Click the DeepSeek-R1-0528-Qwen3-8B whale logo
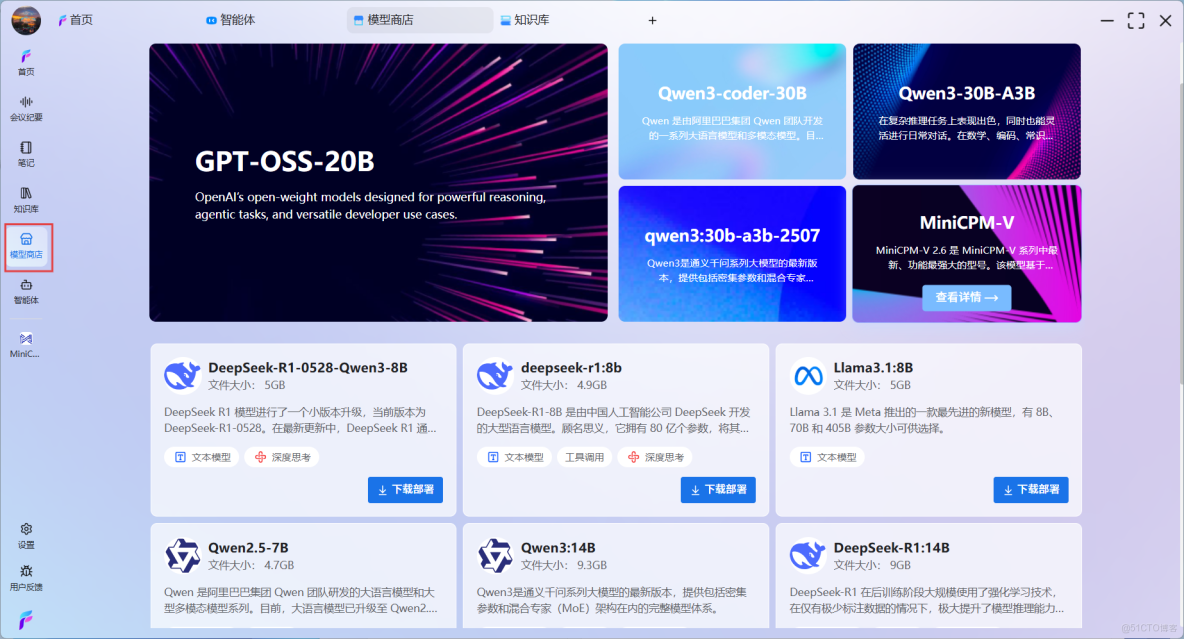Viewport: 1184px width, 639px height. [x=182, y=375]
